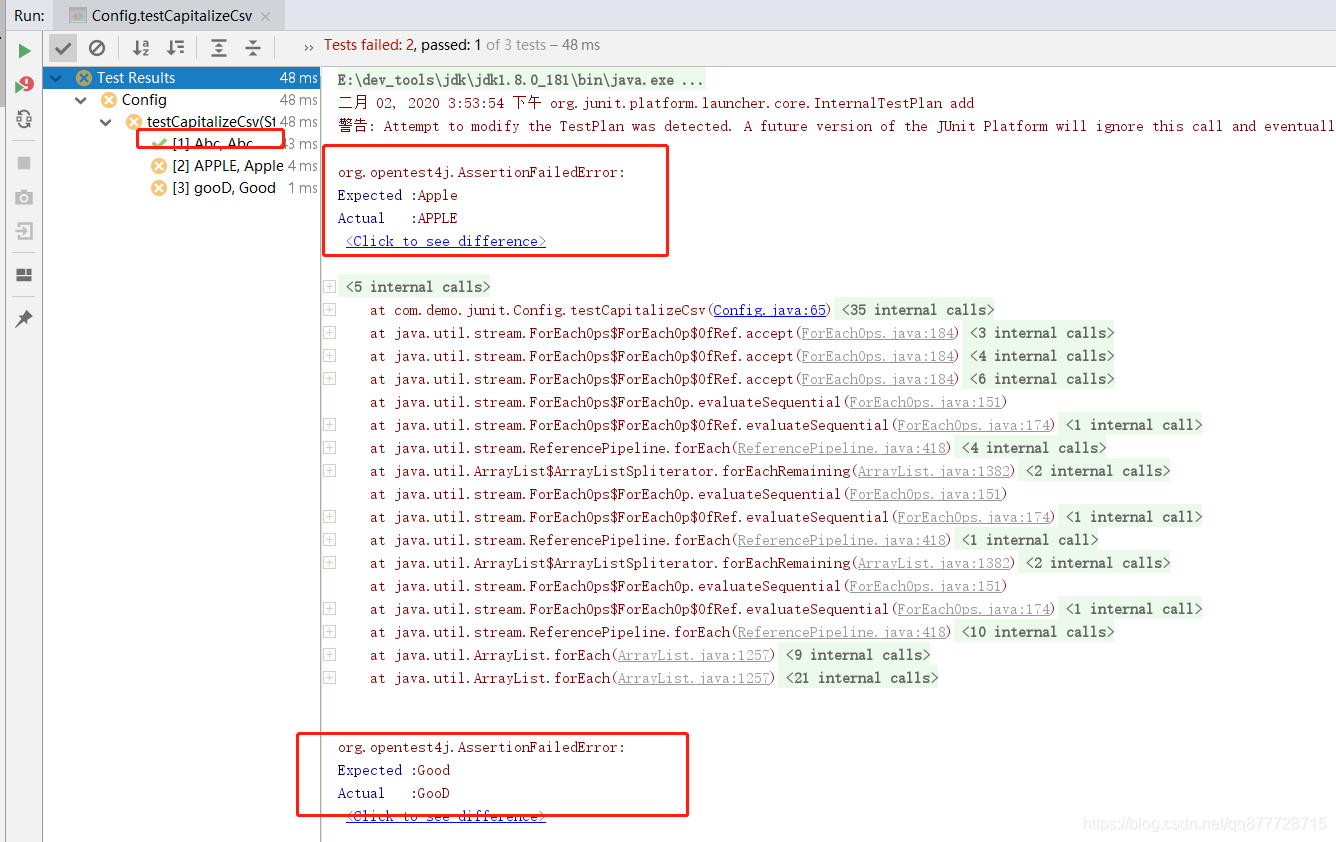Expand the <3 internal calls> folded region

[x=1040, y=333]
